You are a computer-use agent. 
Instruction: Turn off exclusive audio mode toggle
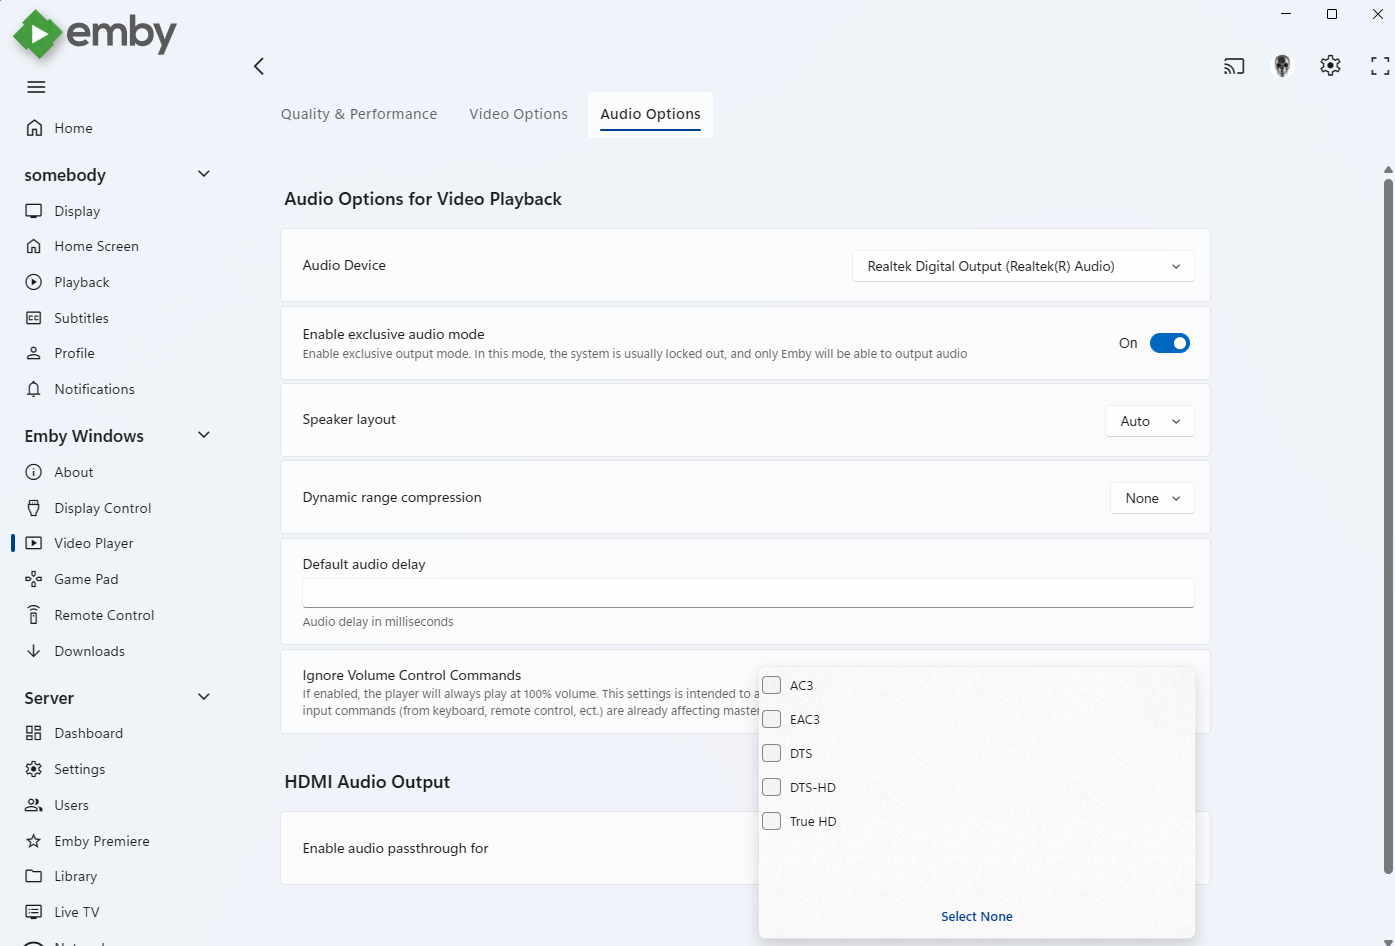pyautogui.click(x=1169, y=343)
